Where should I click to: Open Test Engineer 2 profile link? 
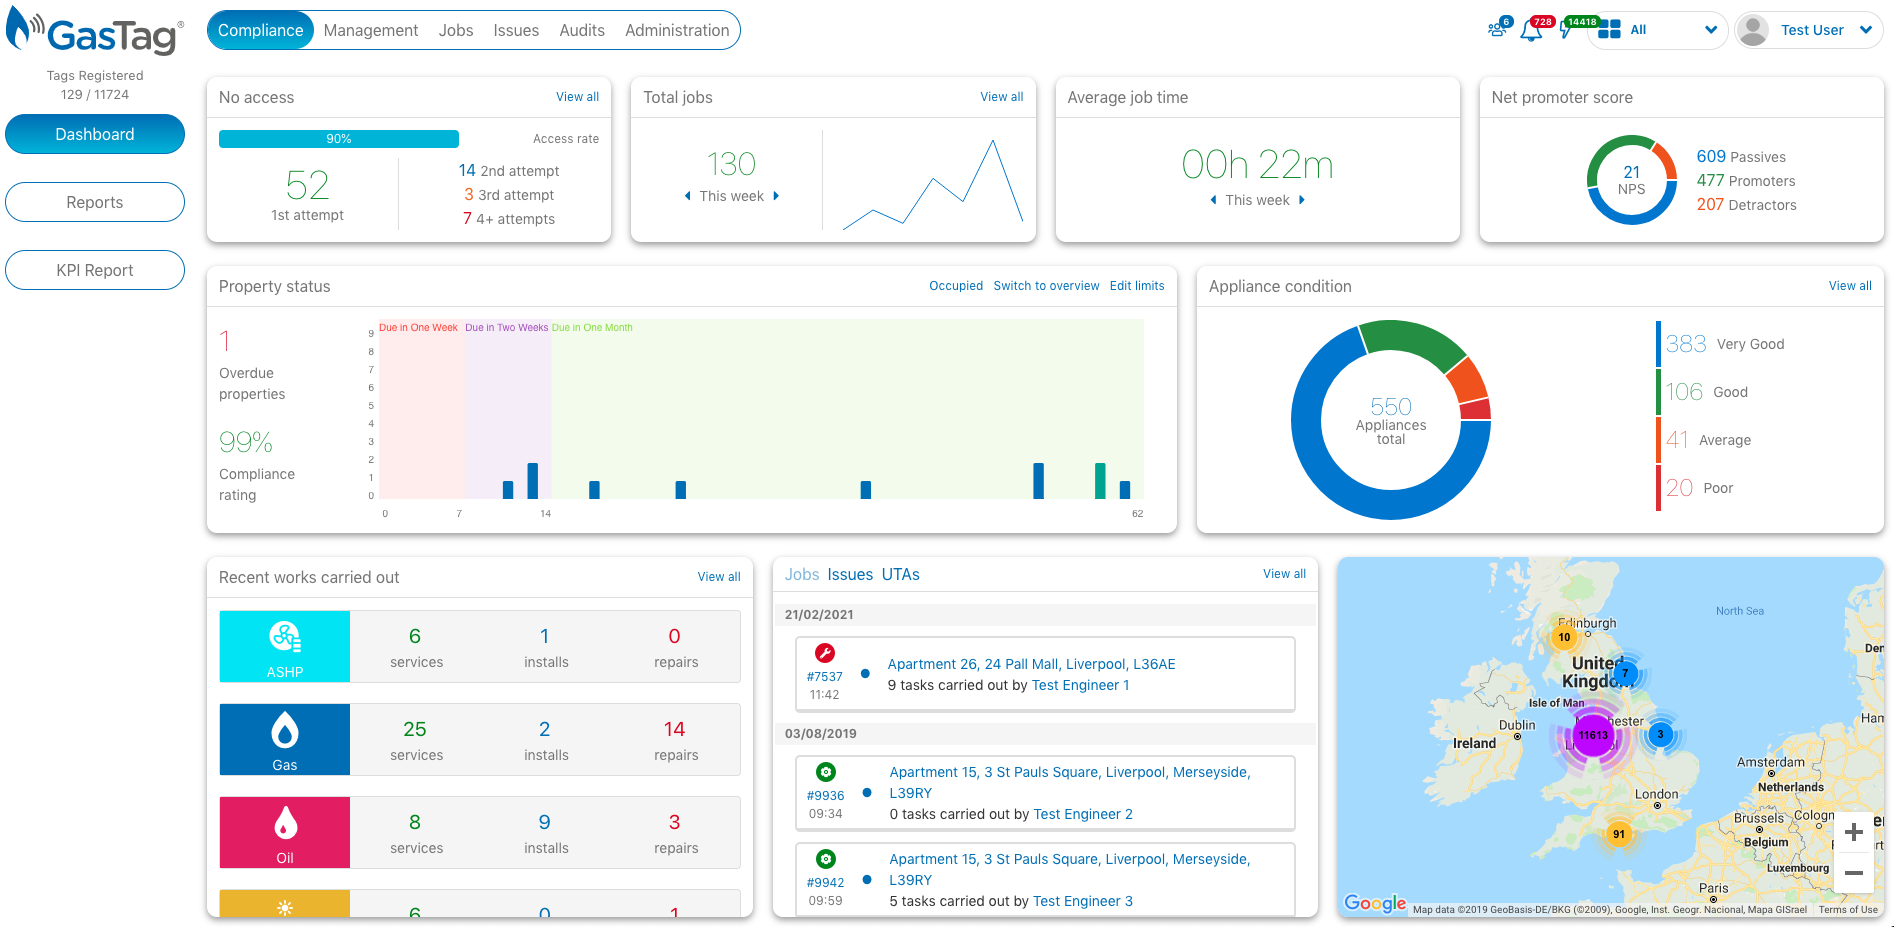(1083, 814)
